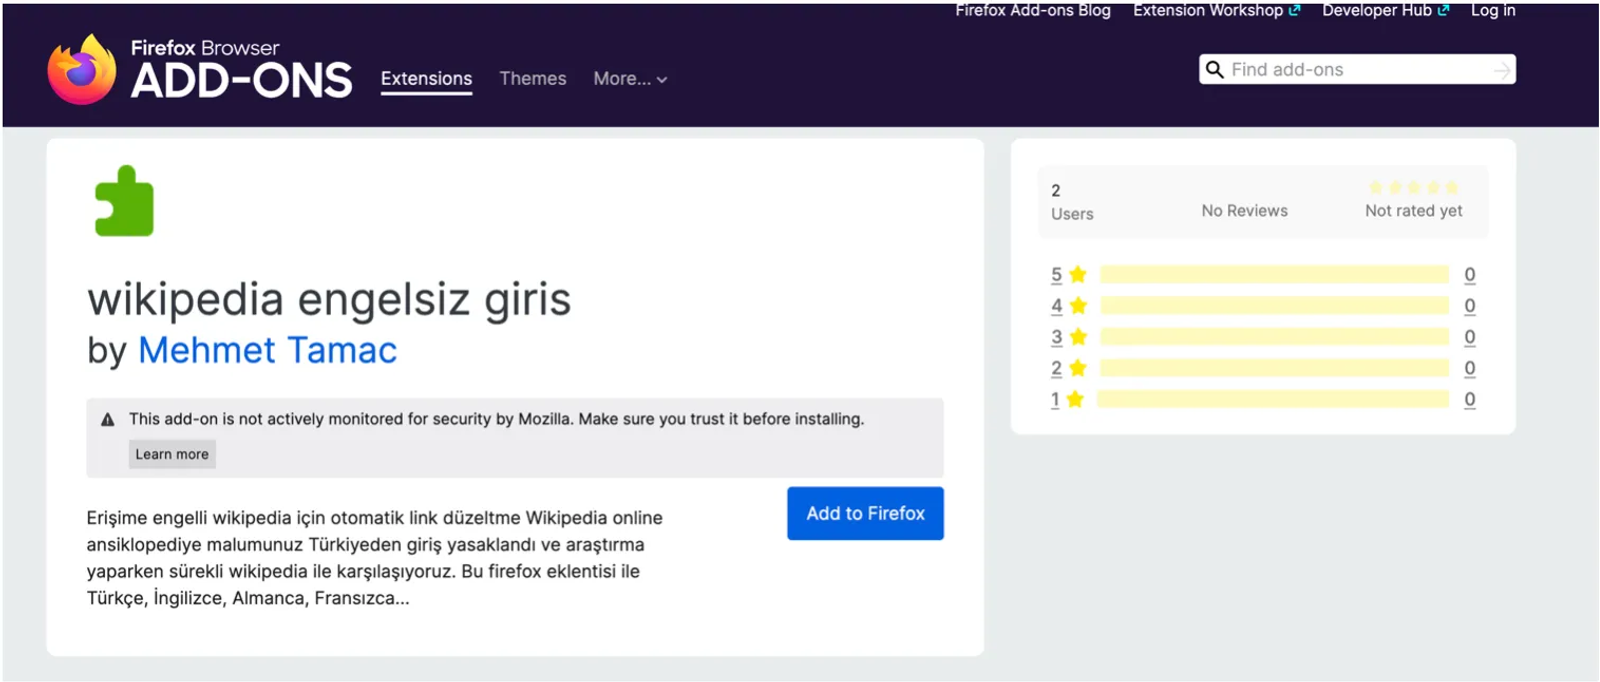Viewport: 1600px width, 682px height.
Task: Click the 3-star rating bar
Action: [1274, 337]
